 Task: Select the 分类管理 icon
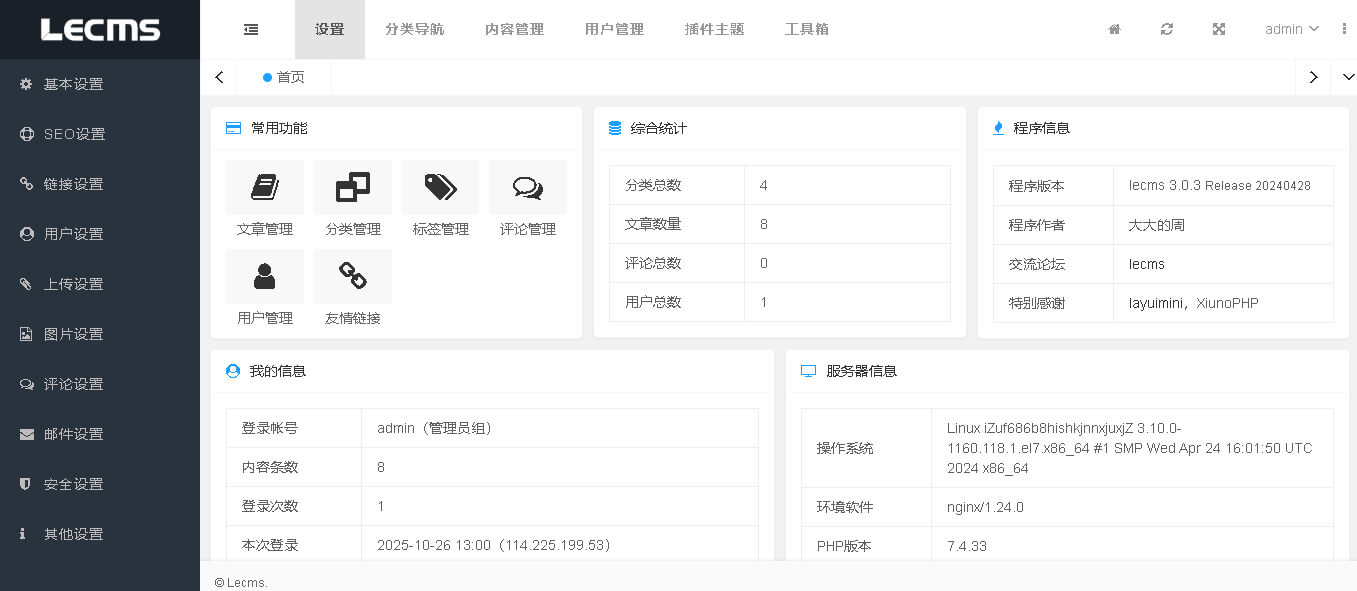tap(352, 187)
